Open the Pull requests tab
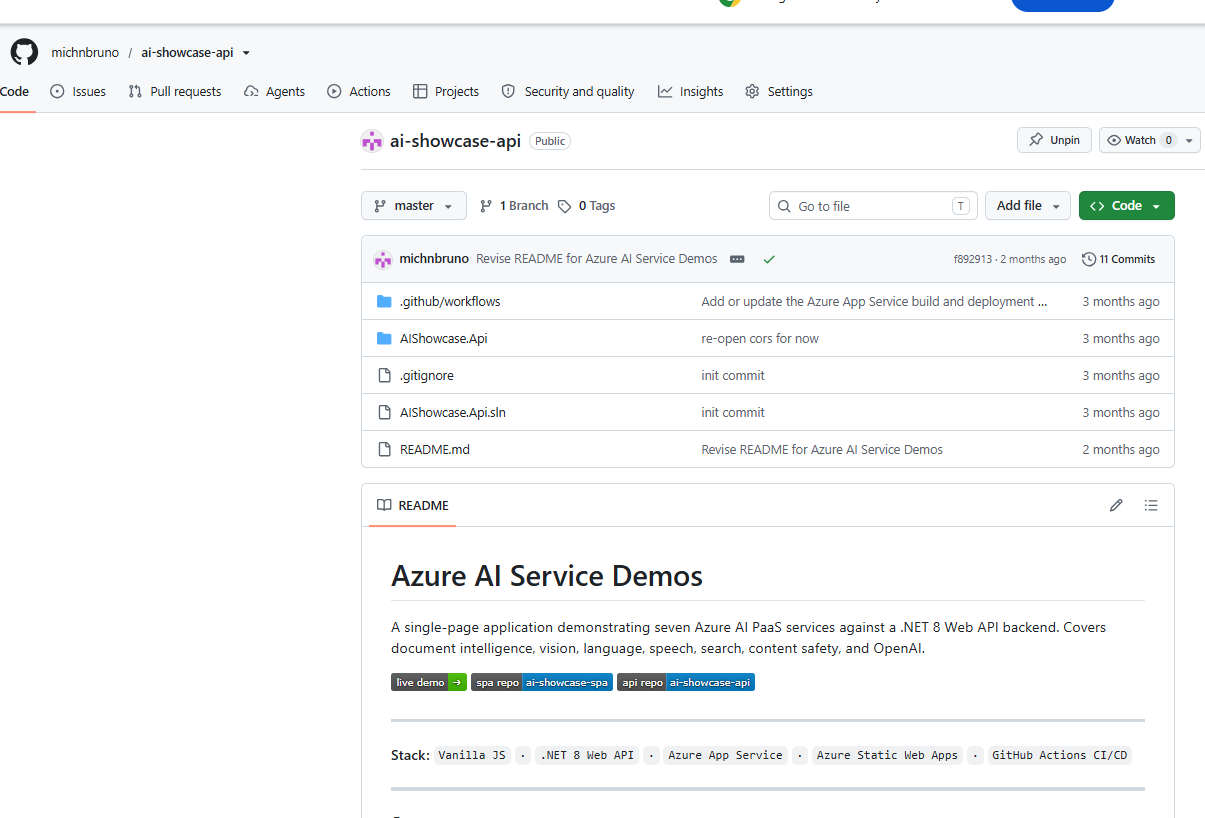This screenshot has height=818, width=1205. click(175, 91)
